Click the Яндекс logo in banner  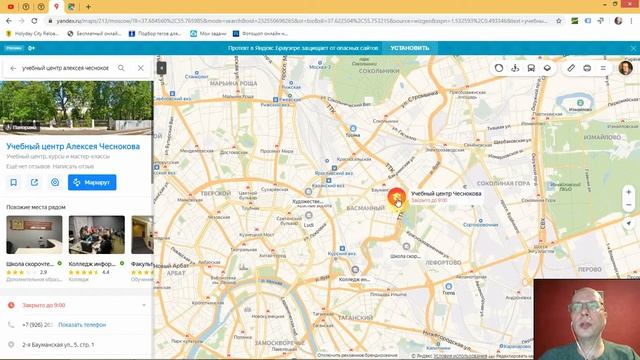pyautogui.click(x=14, y=48)
